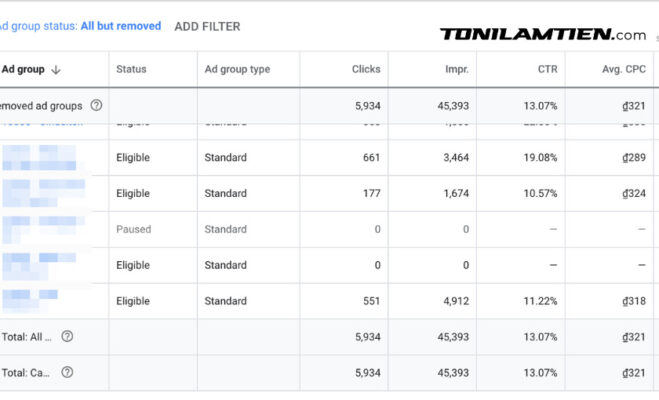Image resolution: width=659 pixels, height=400 pixels.
Task: Click the Total: Ca... row label
Action: [26, 373]
